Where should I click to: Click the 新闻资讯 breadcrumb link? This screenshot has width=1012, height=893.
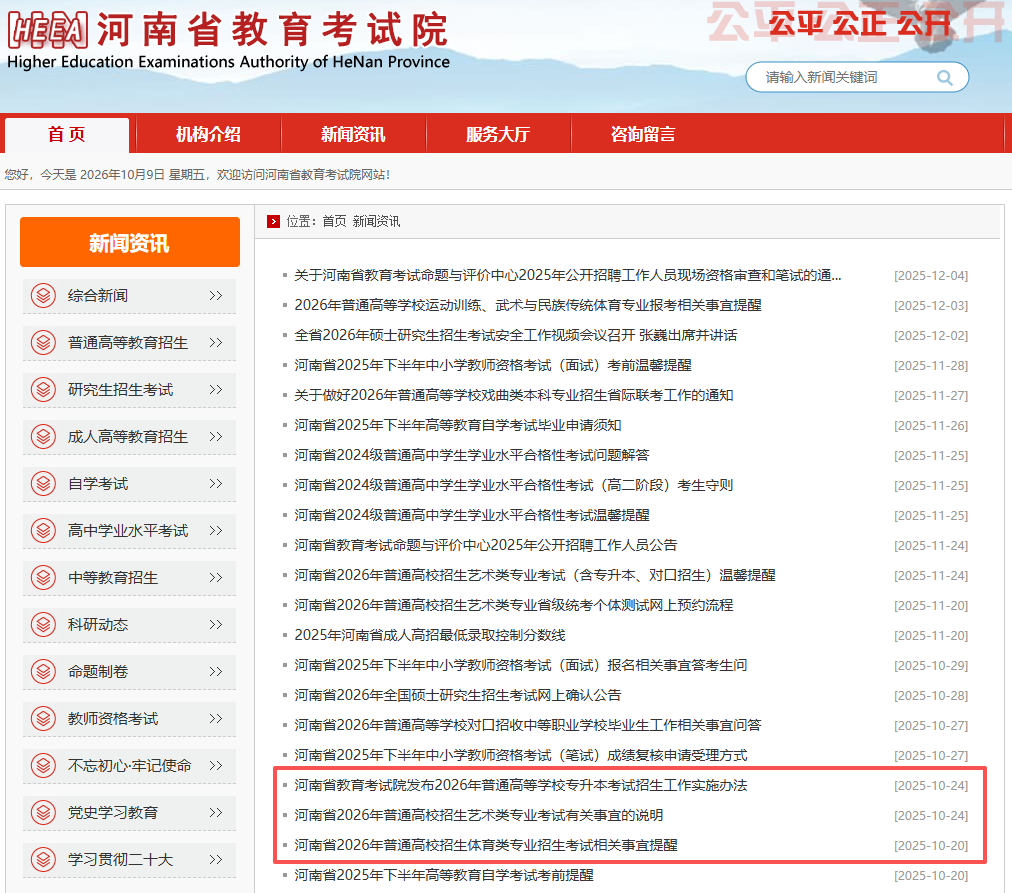(x=376, y=221)
